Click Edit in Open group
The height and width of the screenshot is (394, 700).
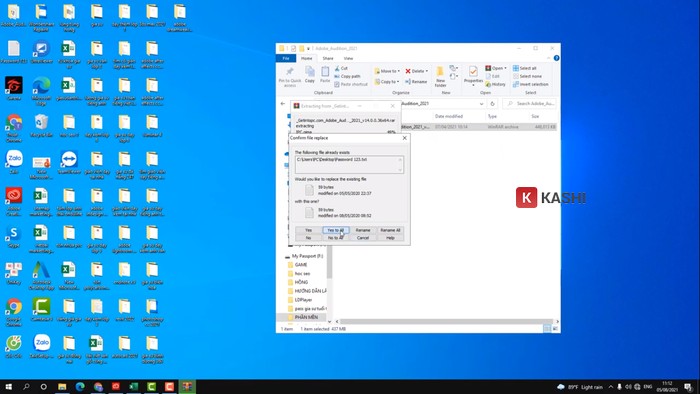click(492, 76)
